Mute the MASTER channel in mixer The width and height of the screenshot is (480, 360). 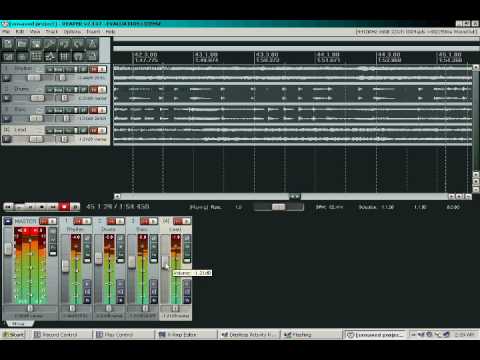click(x=44, y=221)
